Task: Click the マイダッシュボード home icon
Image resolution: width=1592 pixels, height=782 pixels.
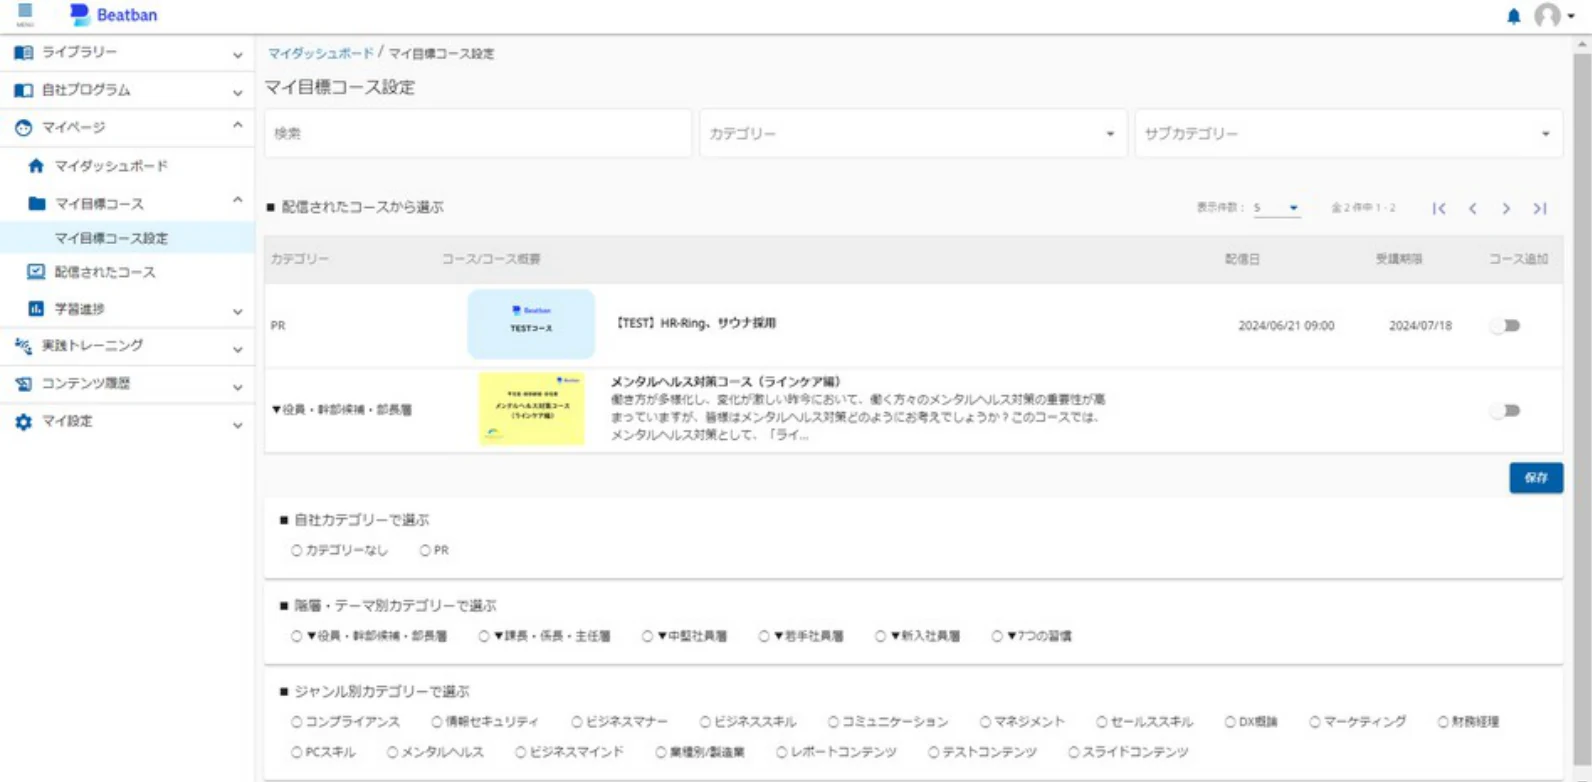Action: tap(37, 166)
